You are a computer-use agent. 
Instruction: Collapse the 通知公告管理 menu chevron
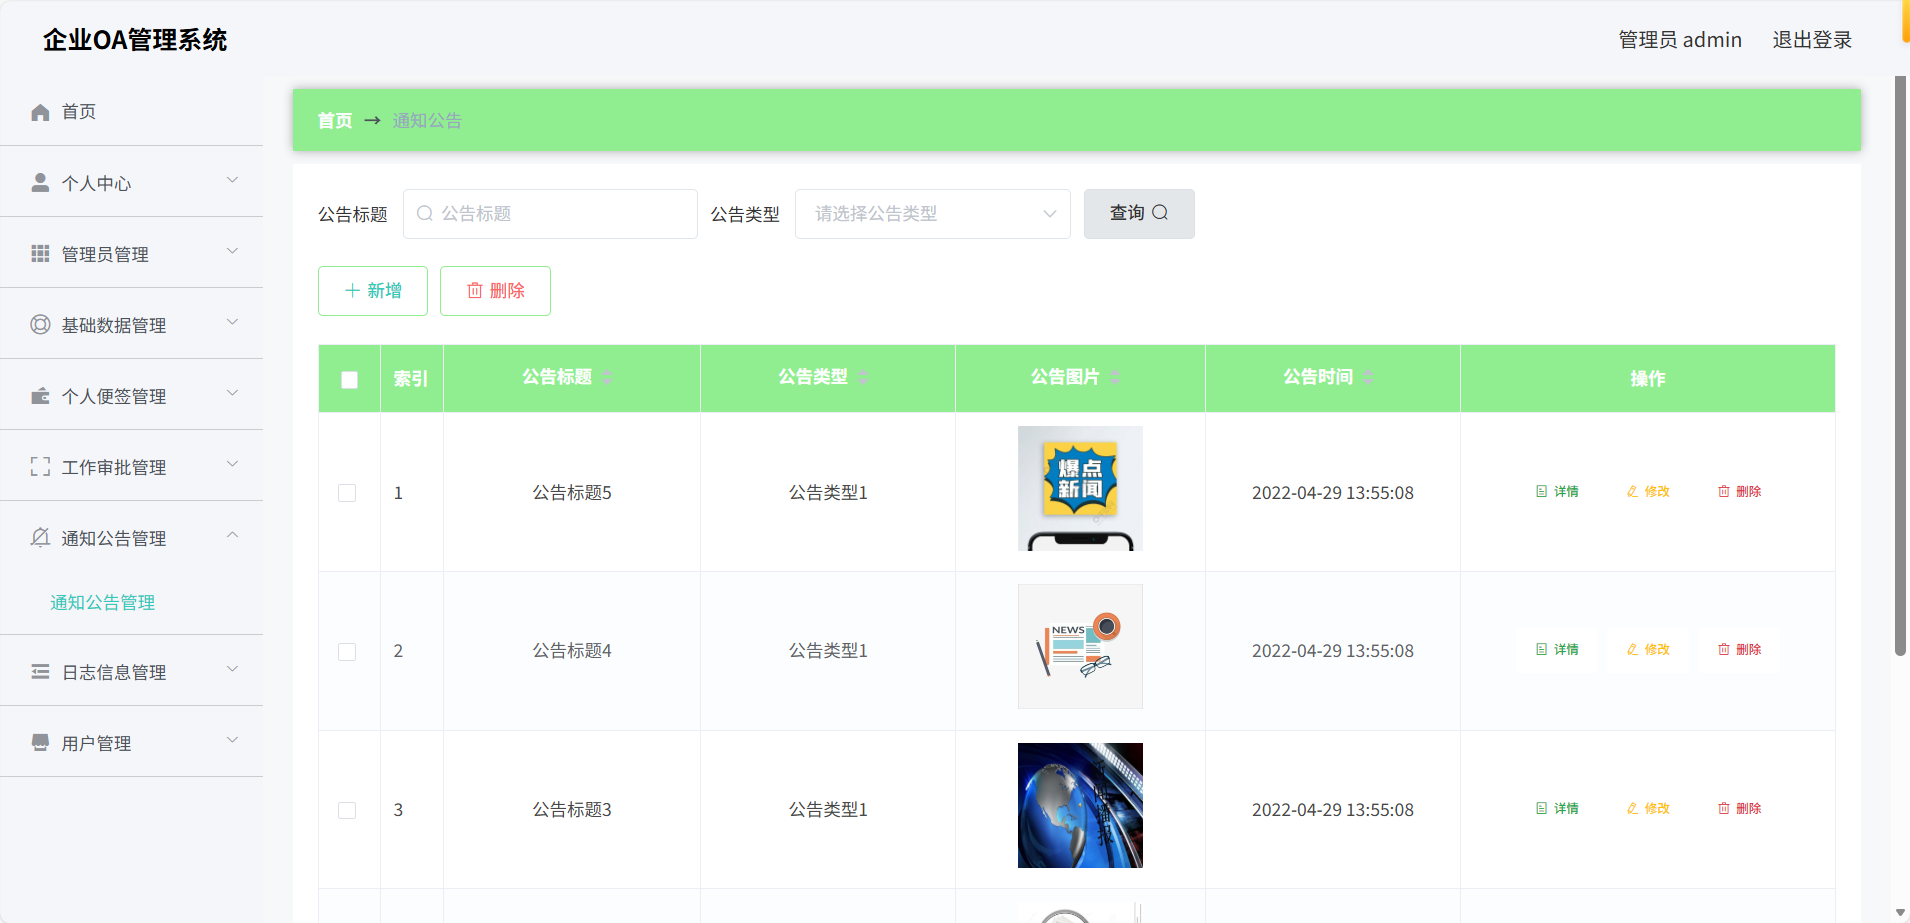point(232,535)
